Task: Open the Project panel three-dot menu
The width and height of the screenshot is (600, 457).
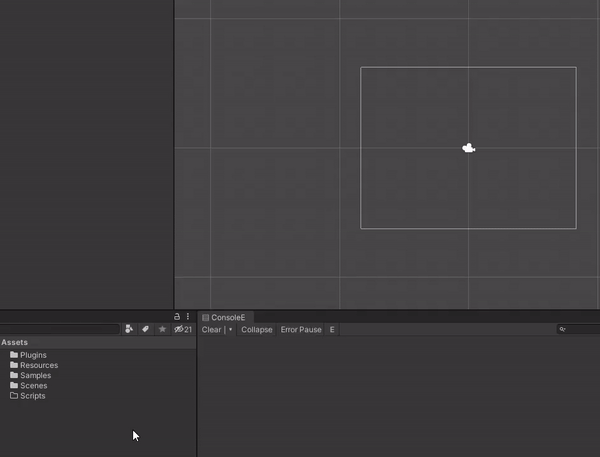Action: coord(188,317)
